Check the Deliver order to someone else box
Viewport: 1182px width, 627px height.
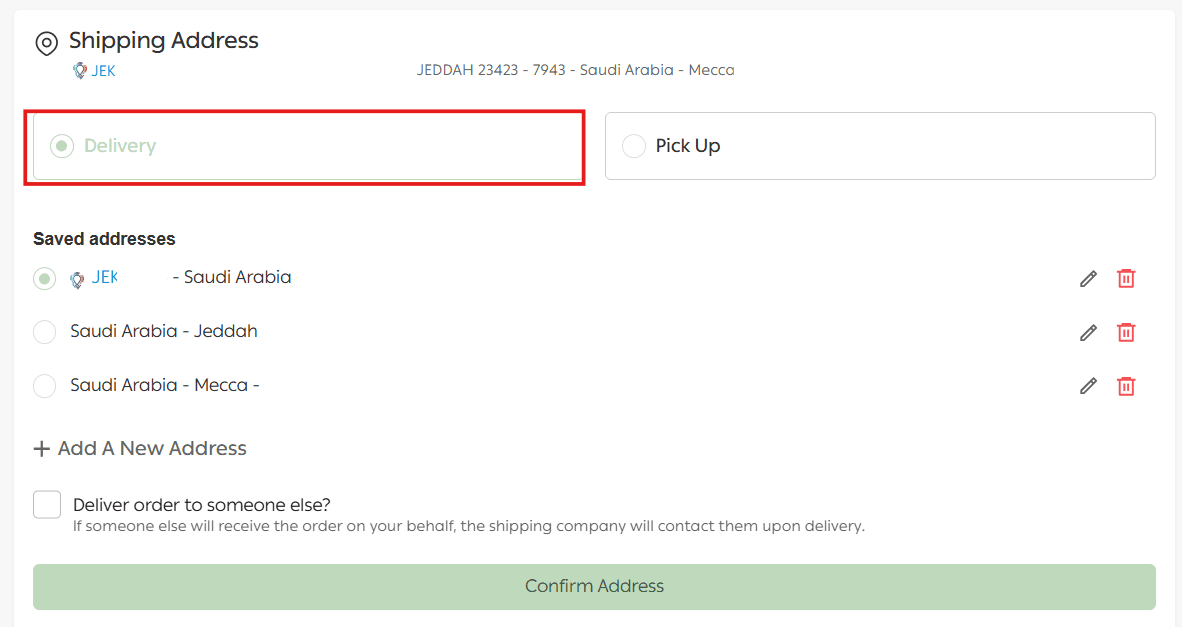47,505
